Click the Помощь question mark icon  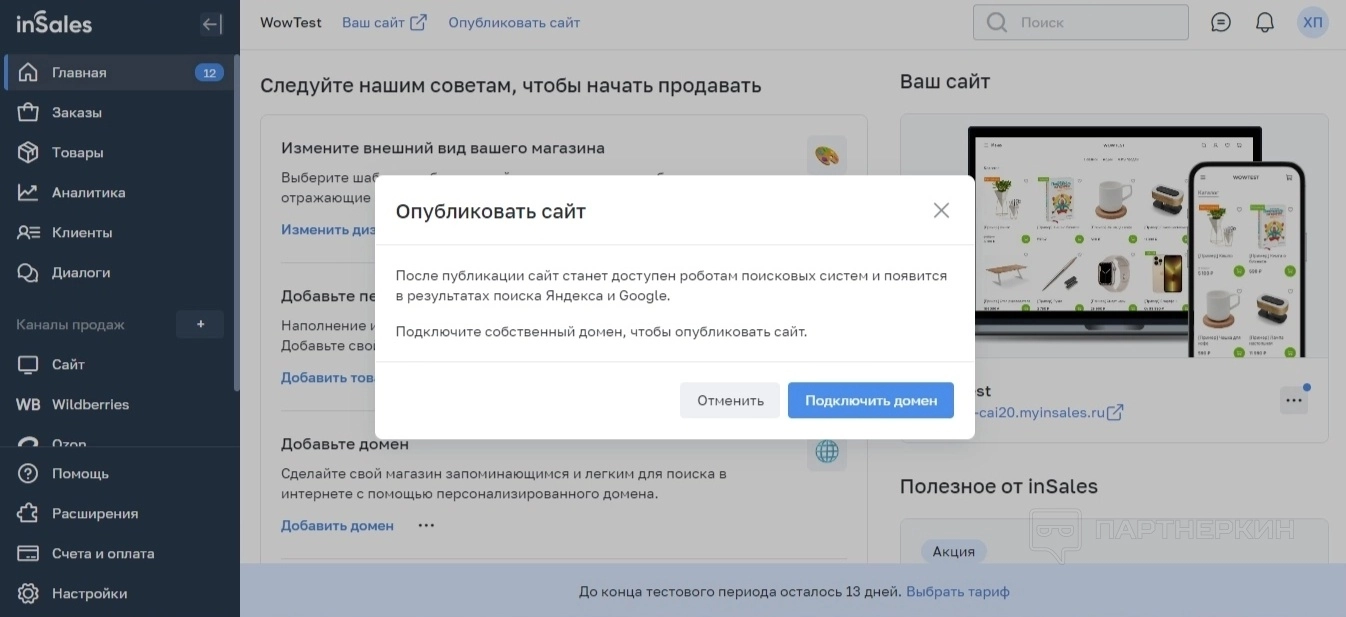click(x=28, y=473)
